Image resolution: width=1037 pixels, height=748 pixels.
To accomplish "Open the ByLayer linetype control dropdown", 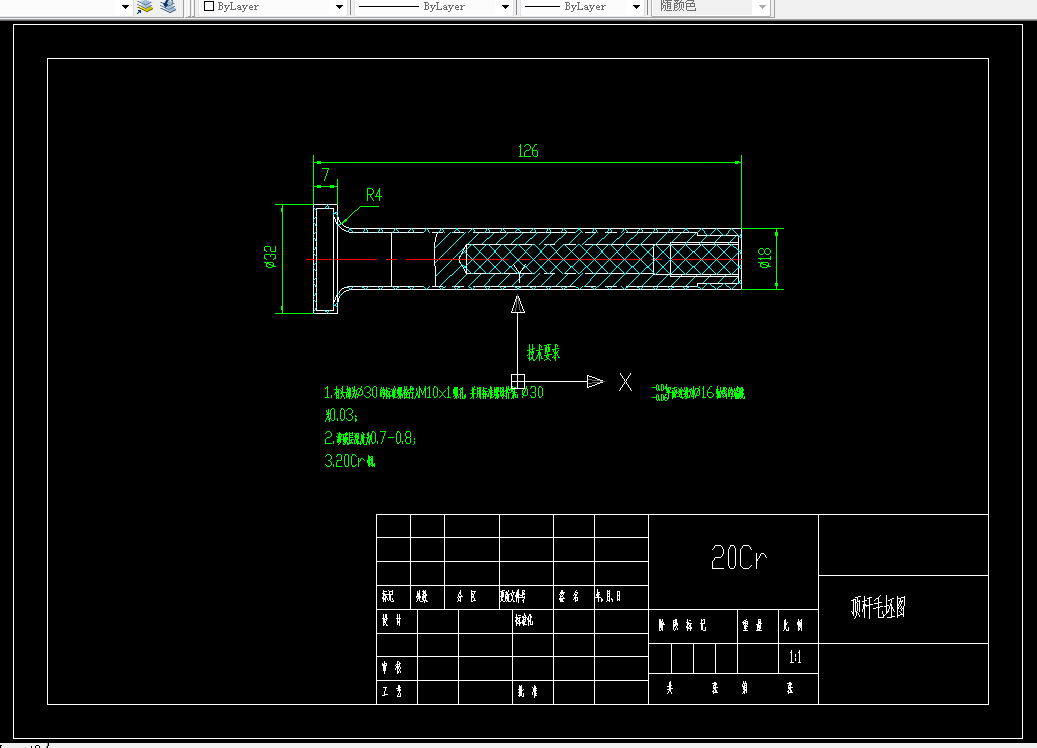I will point(434,7).
